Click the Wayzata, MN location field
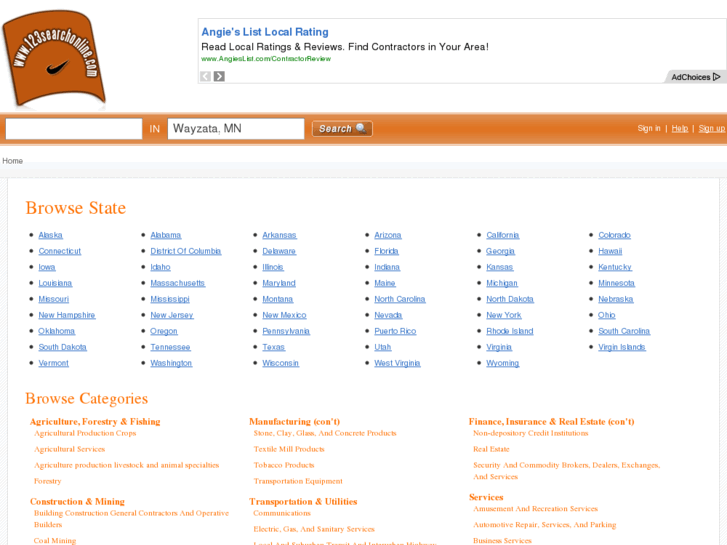The image size is (727, 545). coord(236,128)
